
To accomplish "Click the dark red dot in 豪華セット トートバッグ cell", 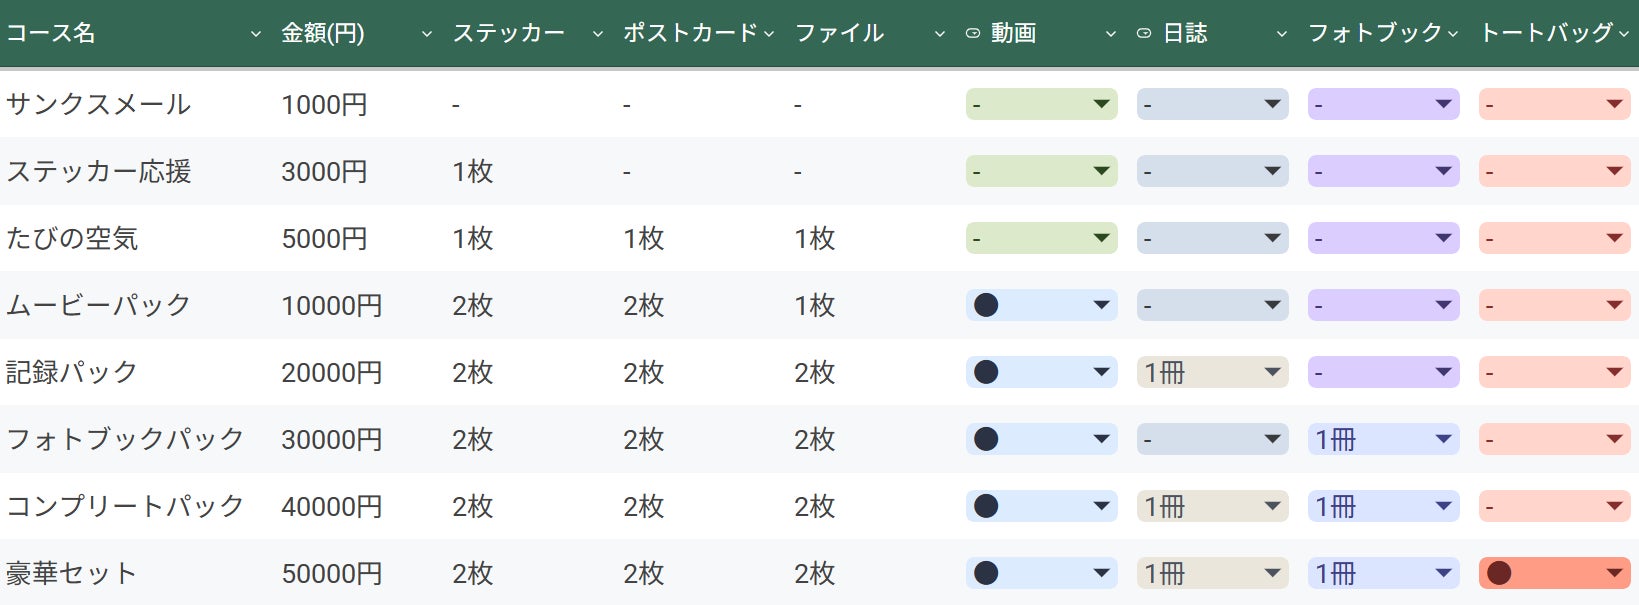I will (x=1499, y=573).
